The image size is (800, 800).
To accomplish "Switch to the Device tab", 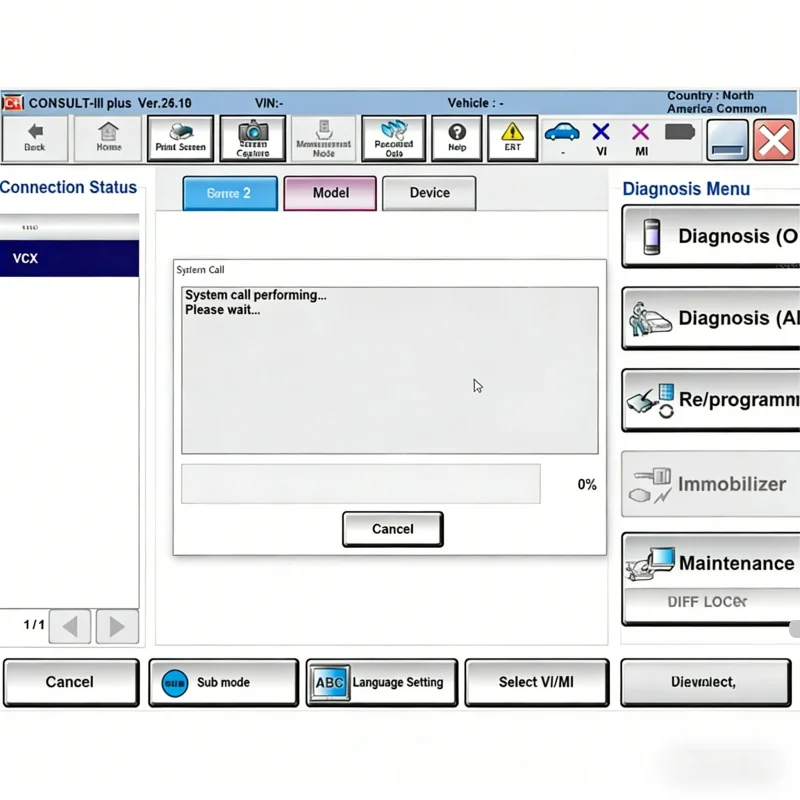I will click(x=429, y=193).
